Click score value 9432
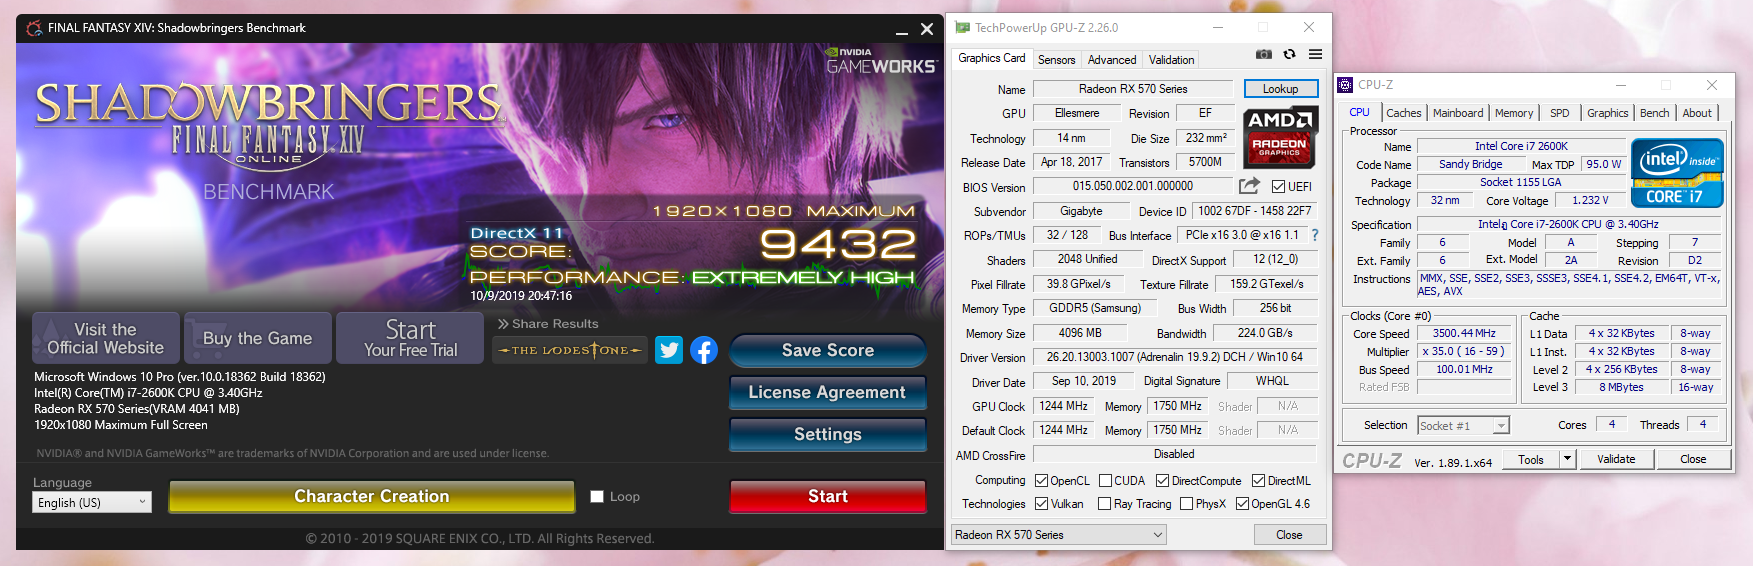The height and width of the screenshot is (566, 1753). 838,244
